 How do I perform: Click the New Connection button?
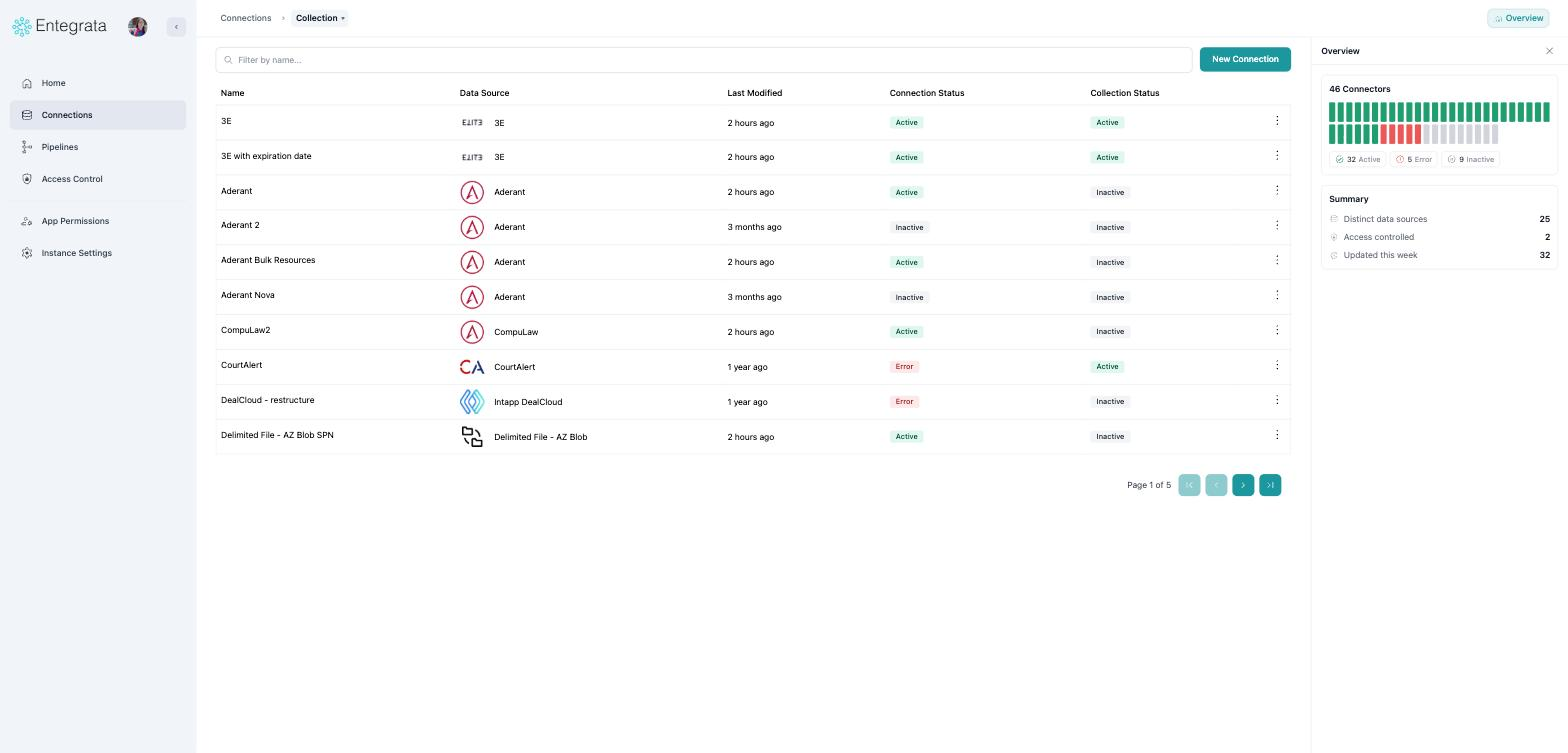point(1245,59)
